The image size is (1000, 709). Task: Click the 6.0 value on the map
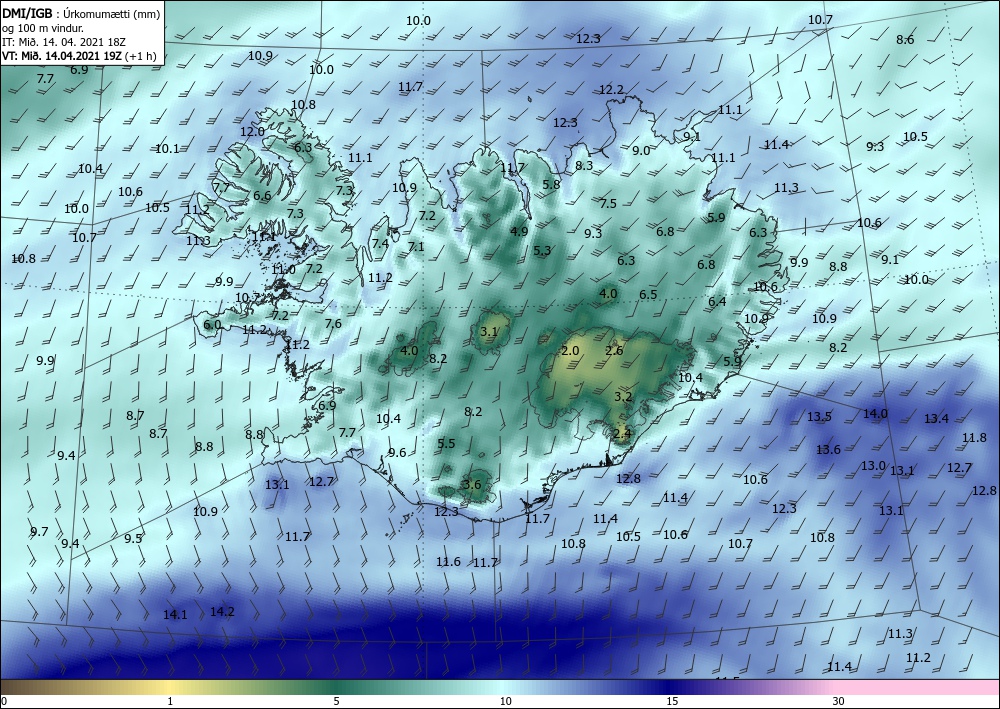coord(212,325)
